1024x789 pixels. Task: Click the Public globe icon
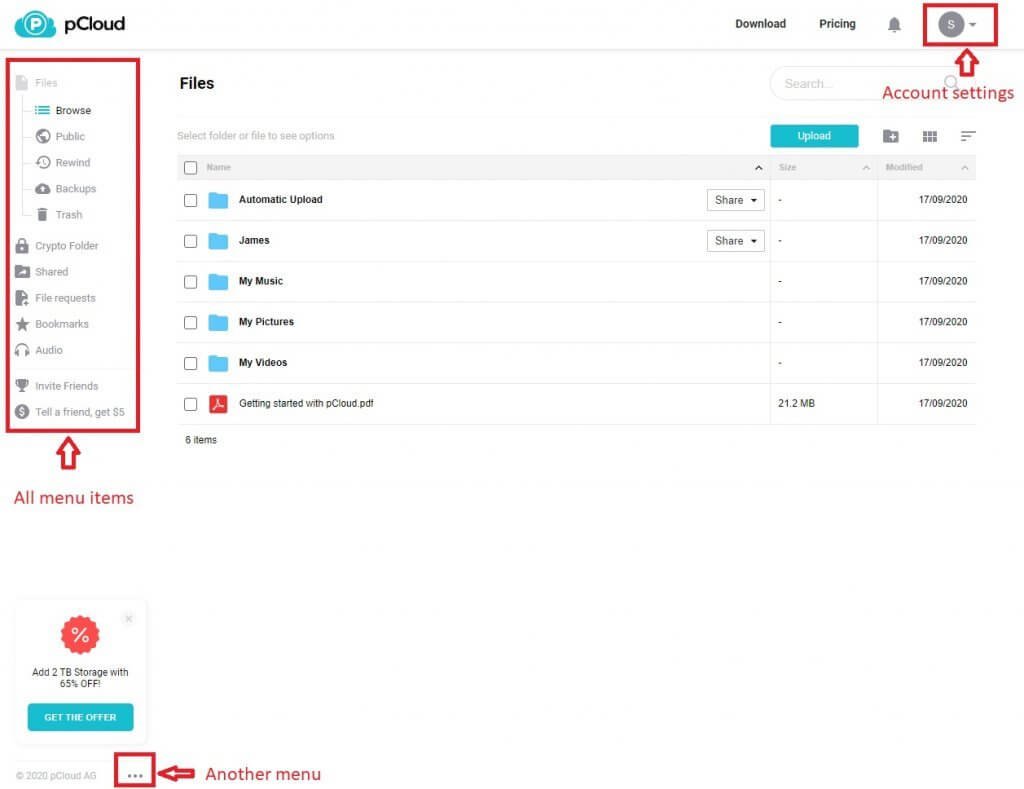pyautogui.click(x=43, y=137)
